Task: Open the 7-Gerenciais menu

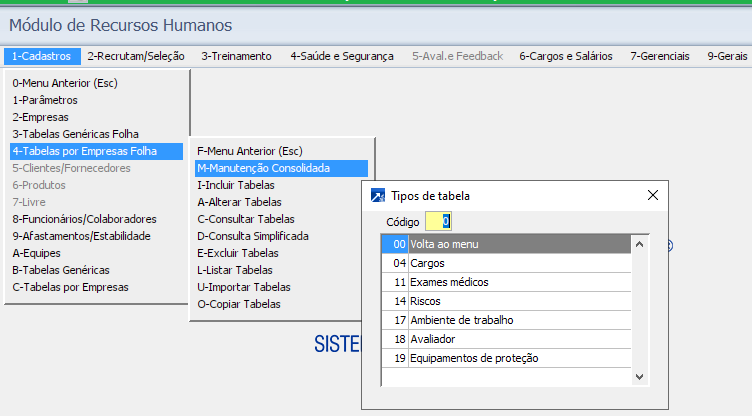Action: click(660, 56)
